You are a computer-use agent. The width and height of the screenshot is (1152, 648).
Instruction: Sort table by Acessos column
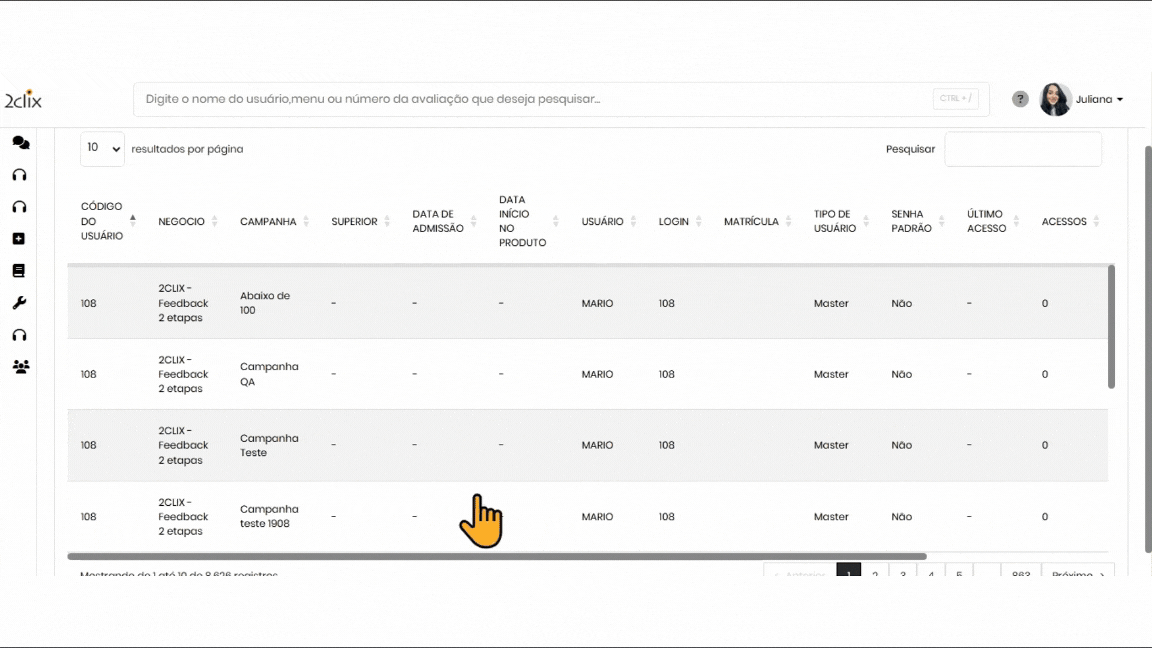point(1064,222)
